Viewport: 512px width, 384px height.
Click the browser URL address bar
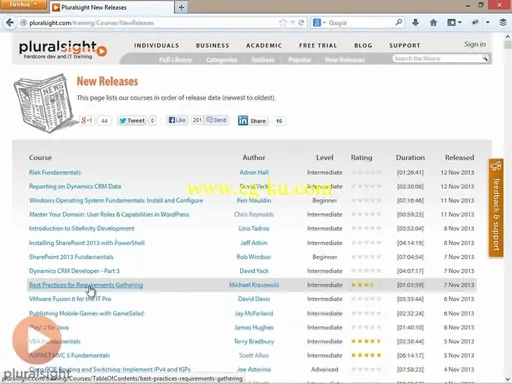click(150, 23)
